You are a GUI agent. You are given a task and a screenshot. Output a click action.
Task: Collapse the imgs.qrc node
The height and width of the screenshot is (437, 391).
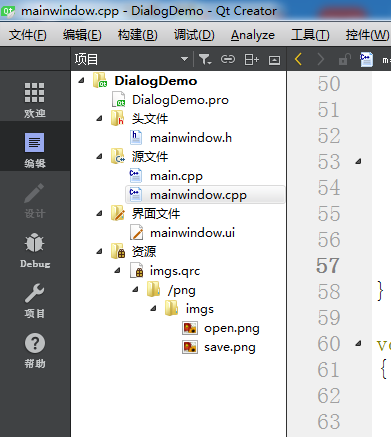117,270
